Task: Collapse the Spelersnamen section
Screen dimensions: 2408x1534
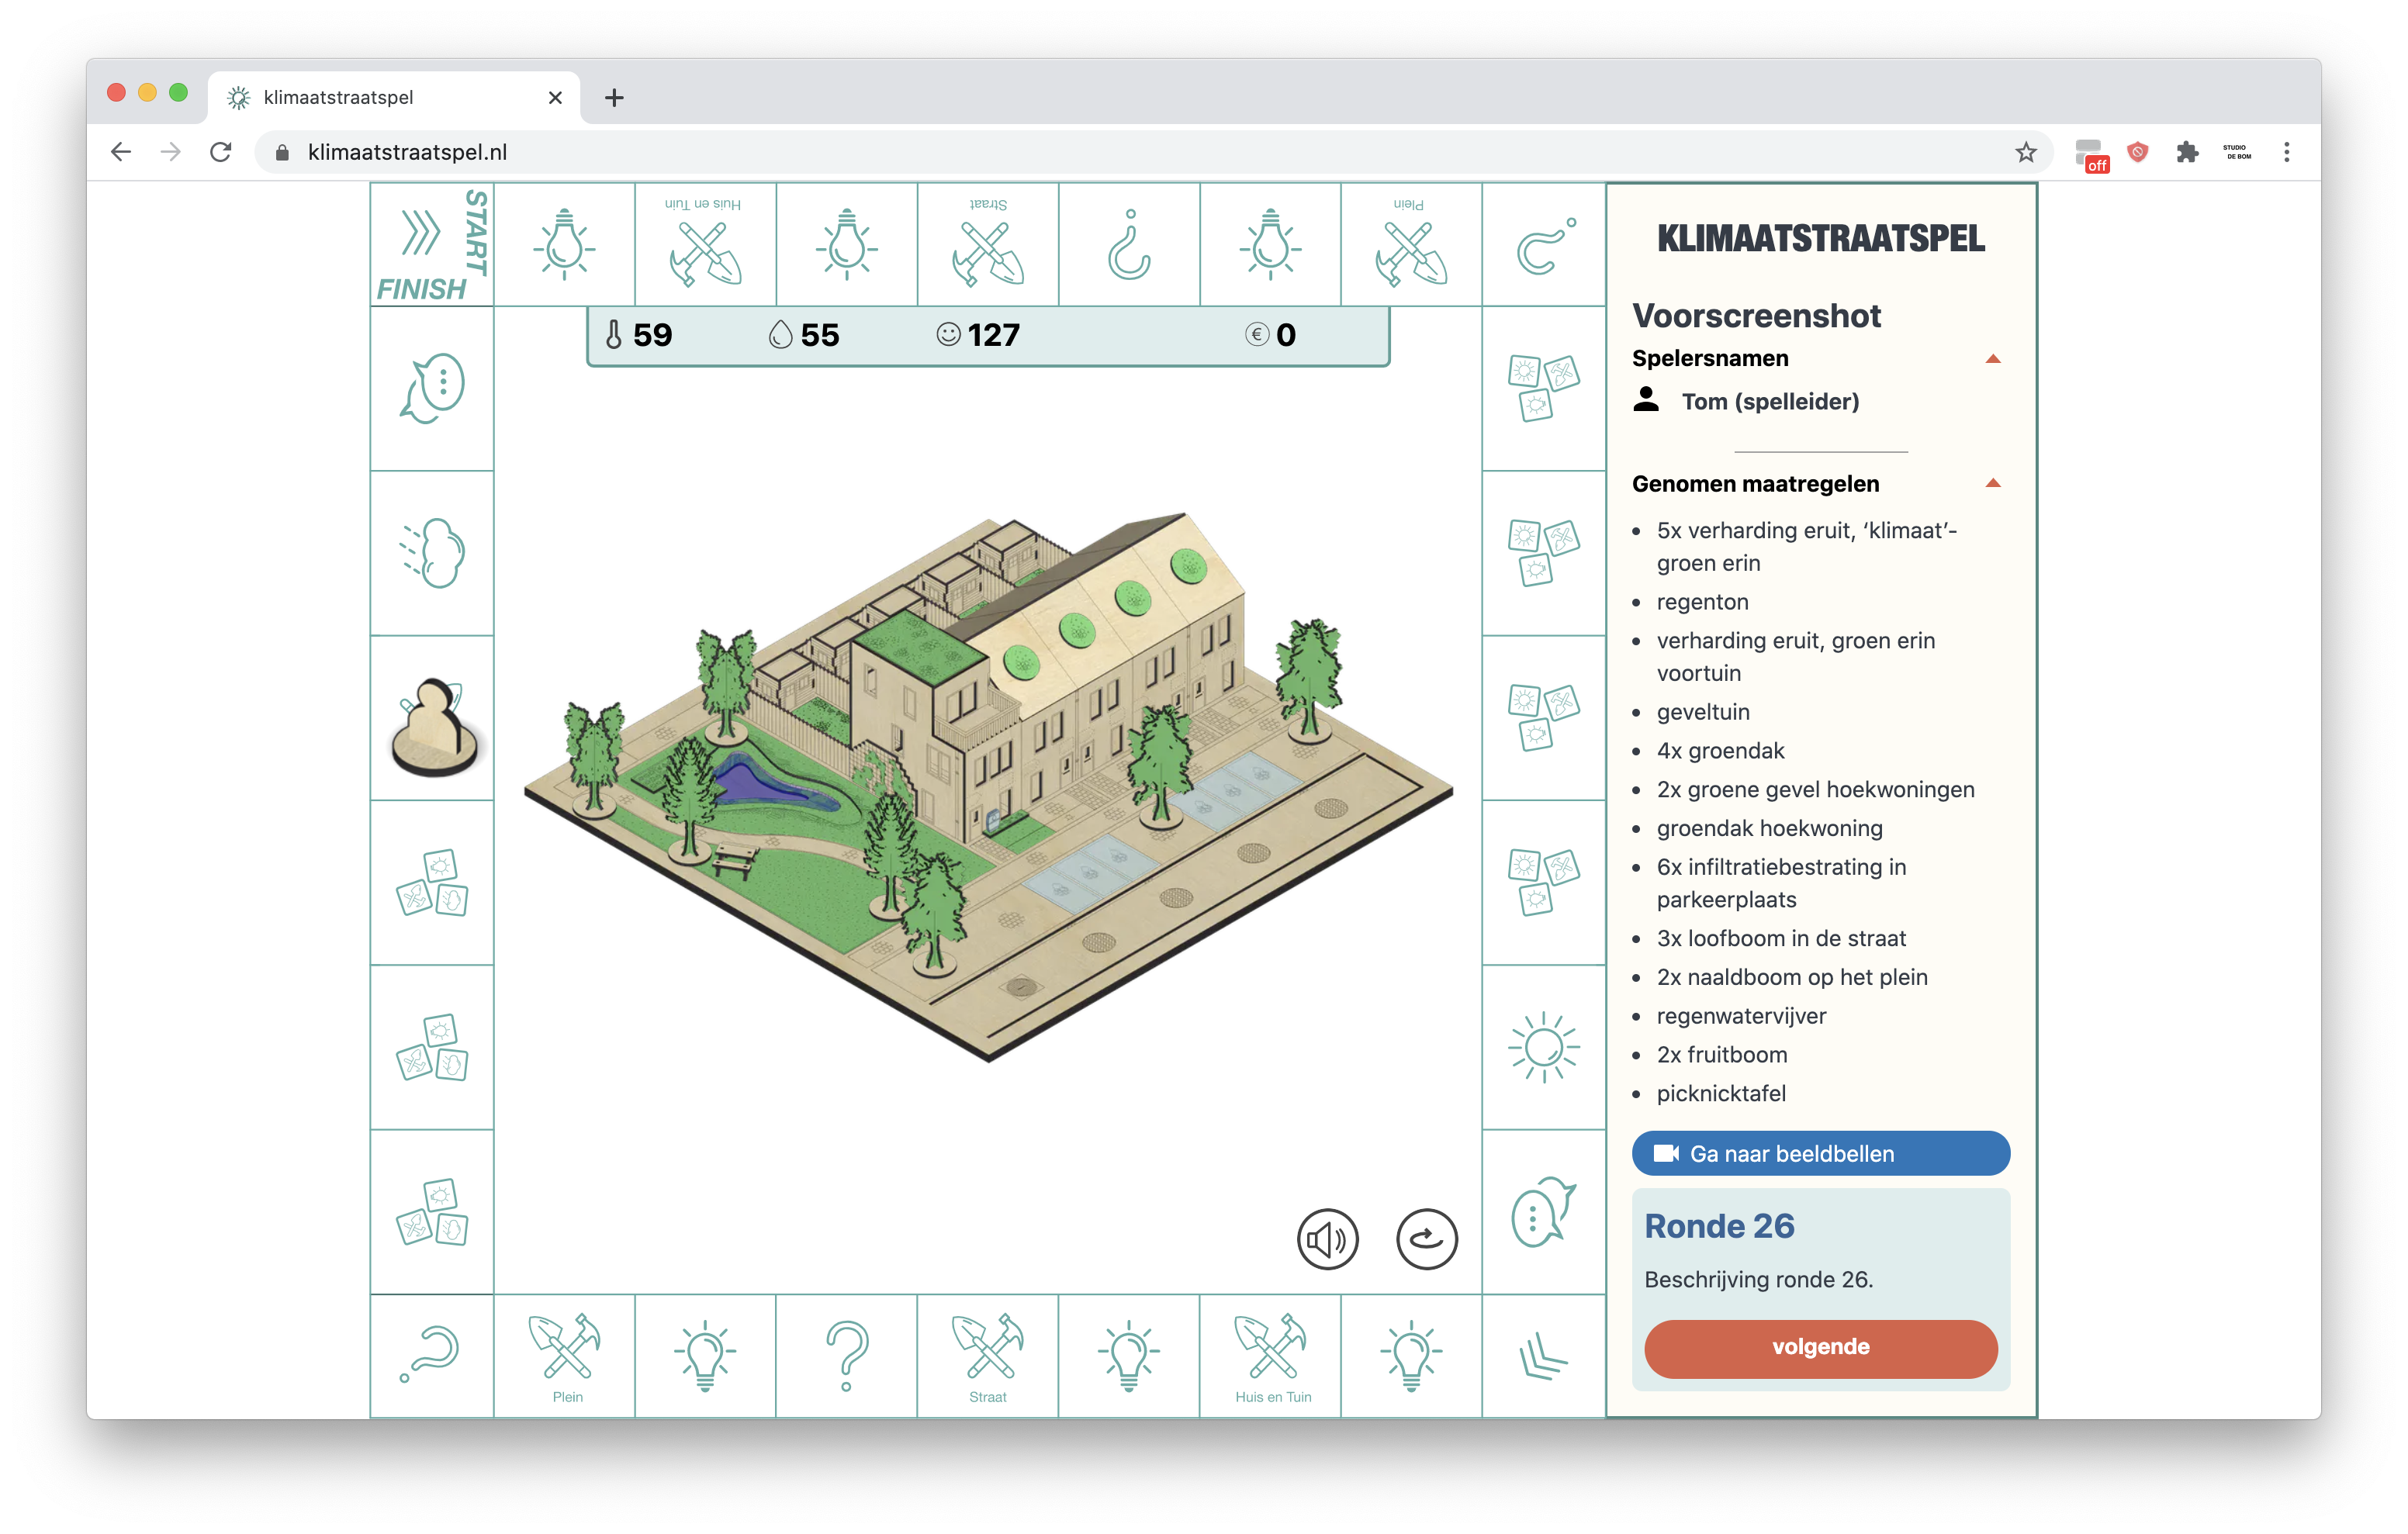Action: (1992, 359)
